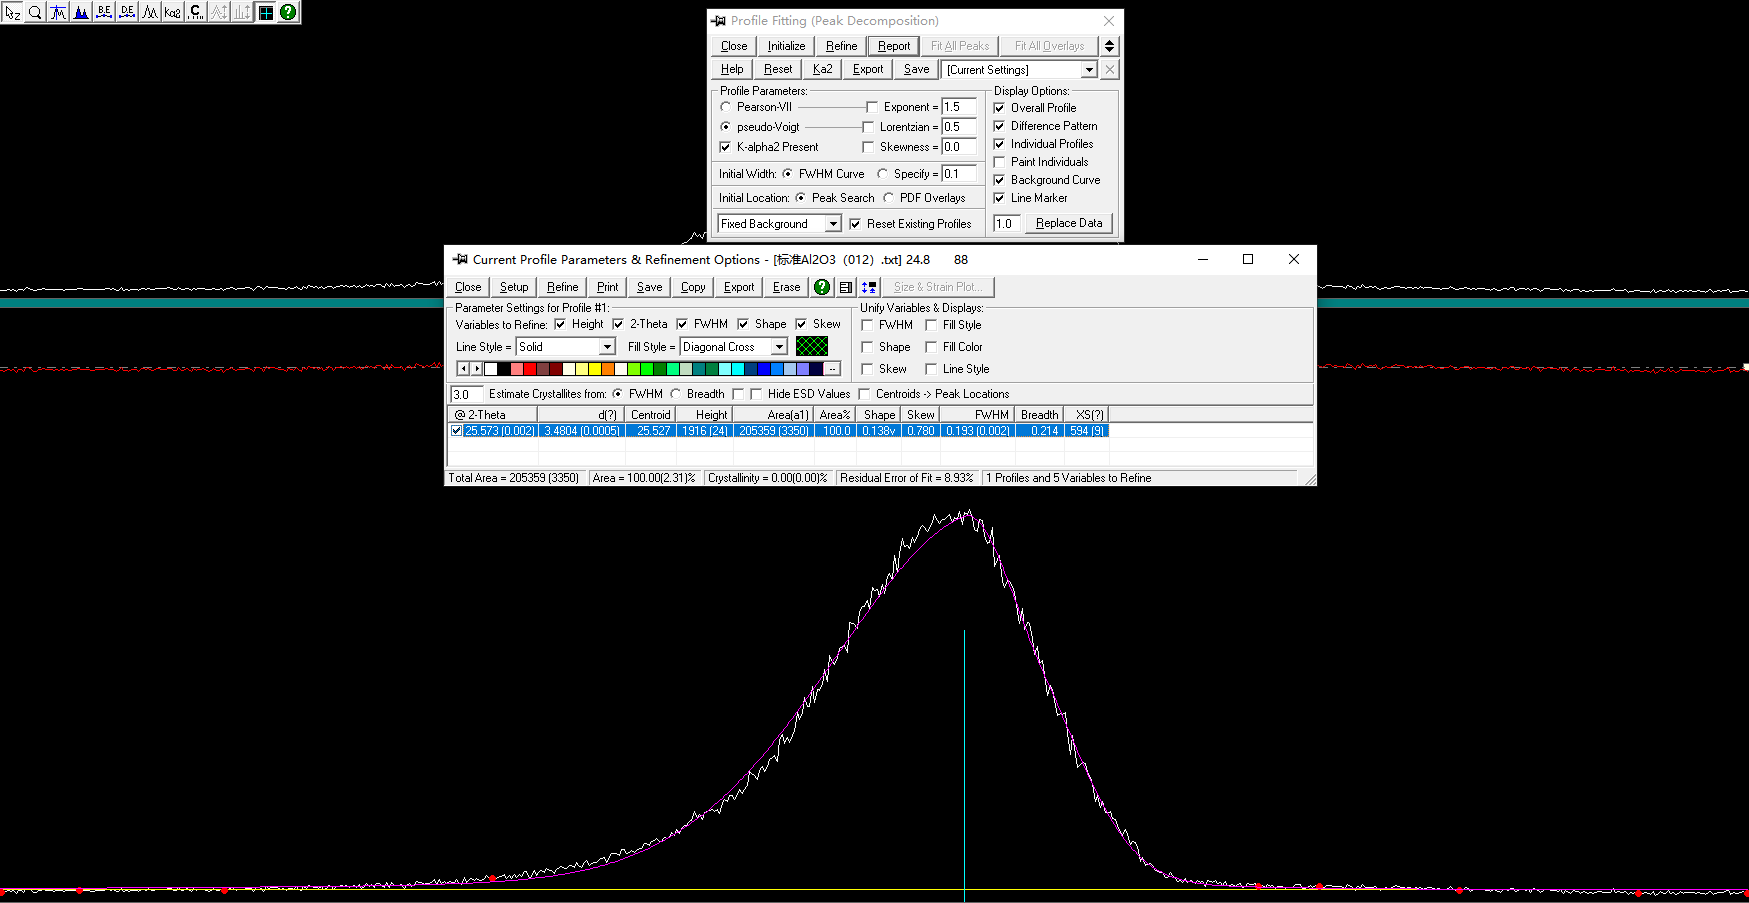This screenshot has width=1749, height=903.
Task: Click the green help icon in parameters window
Action: point(822,287)
